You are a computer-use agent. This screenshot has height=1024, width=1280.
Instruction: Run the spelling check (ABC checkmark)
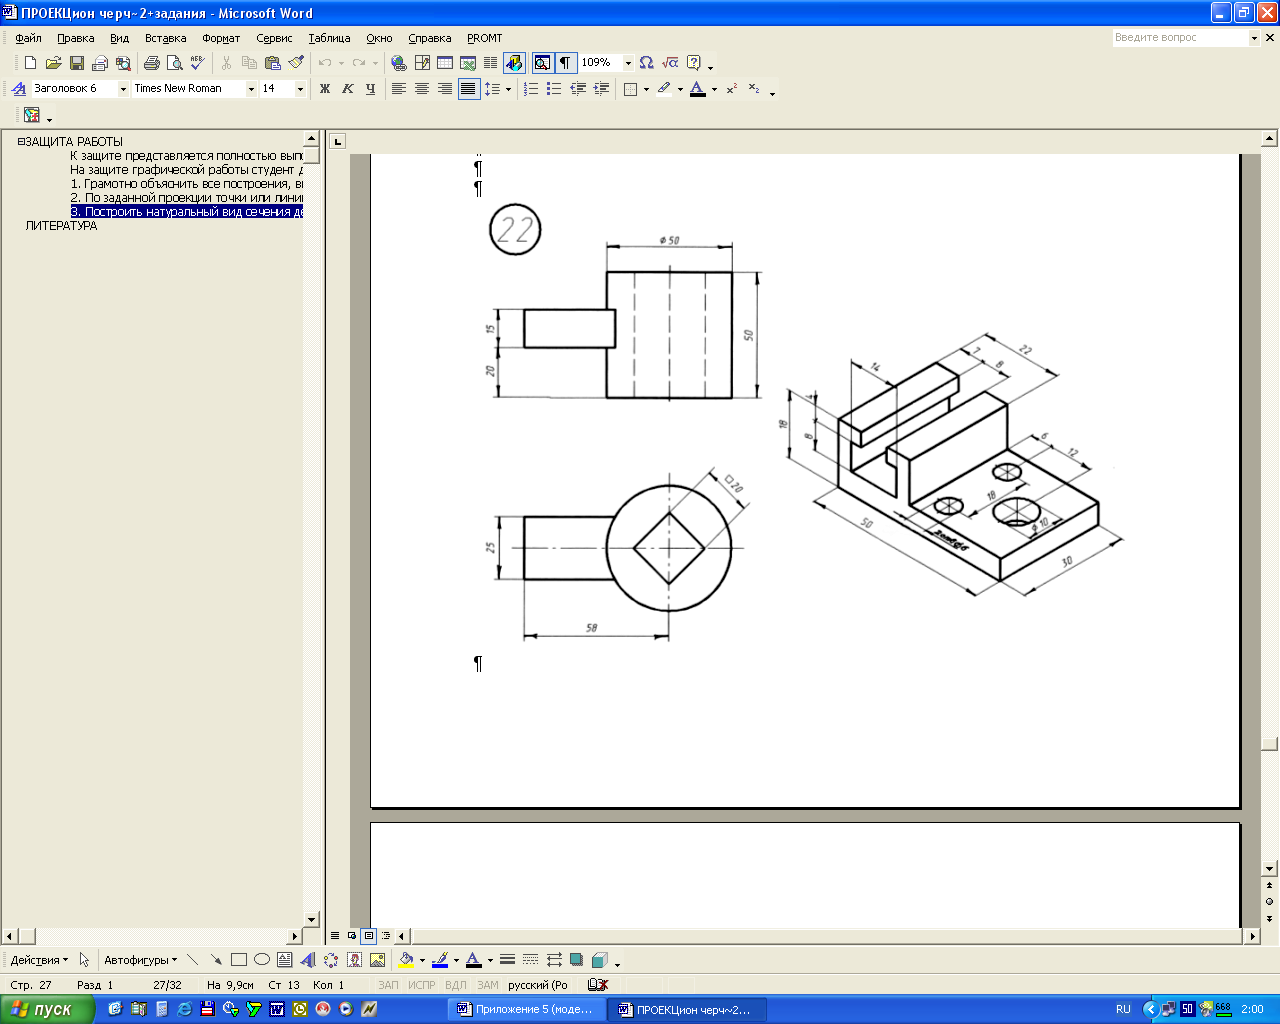point(197,63)
